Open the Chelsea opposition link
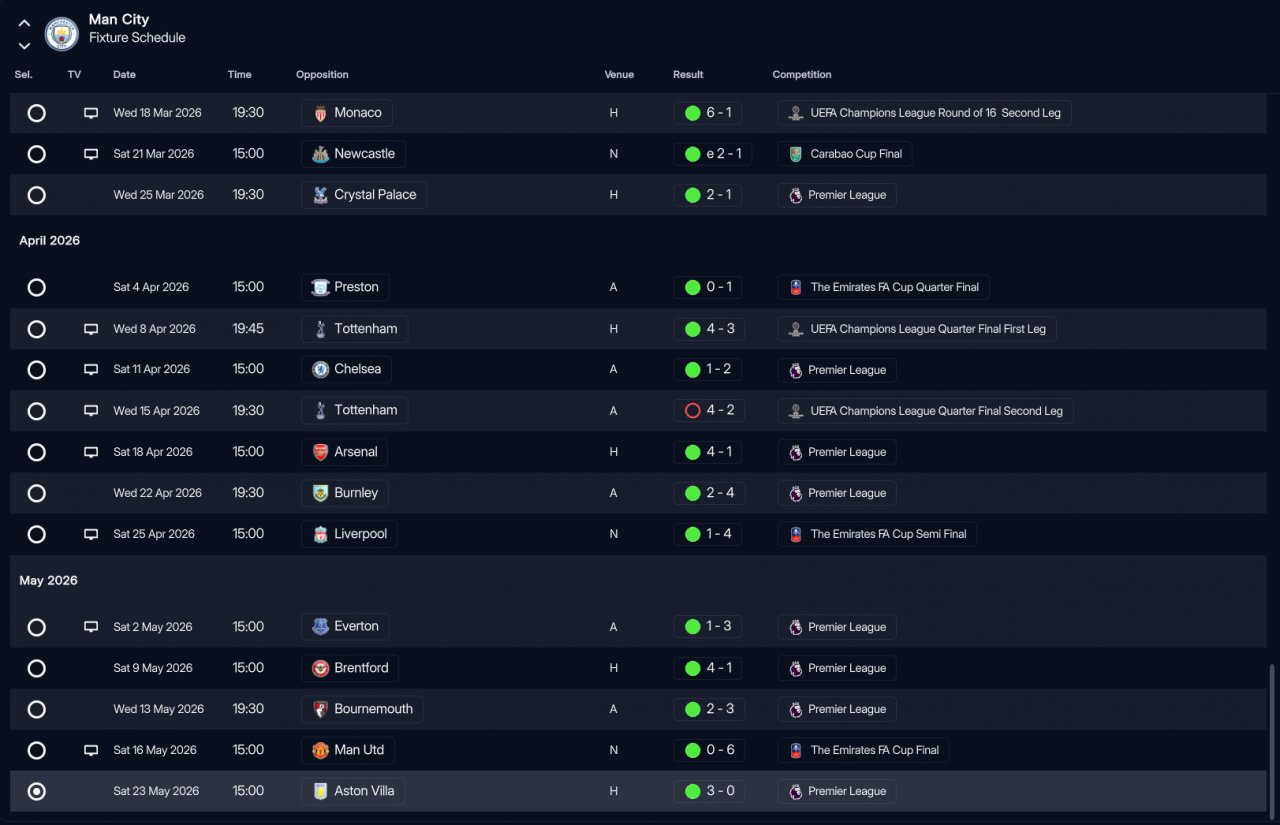 (357, 370)
